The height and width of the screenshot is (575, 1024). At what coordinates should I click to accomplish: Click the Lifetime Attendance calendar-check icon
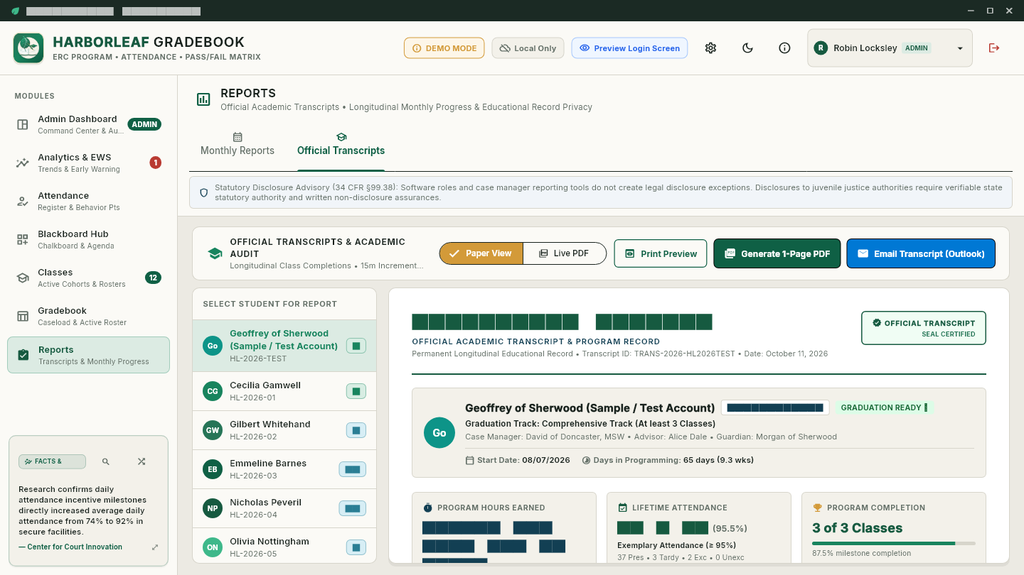(x=622, y=508)
